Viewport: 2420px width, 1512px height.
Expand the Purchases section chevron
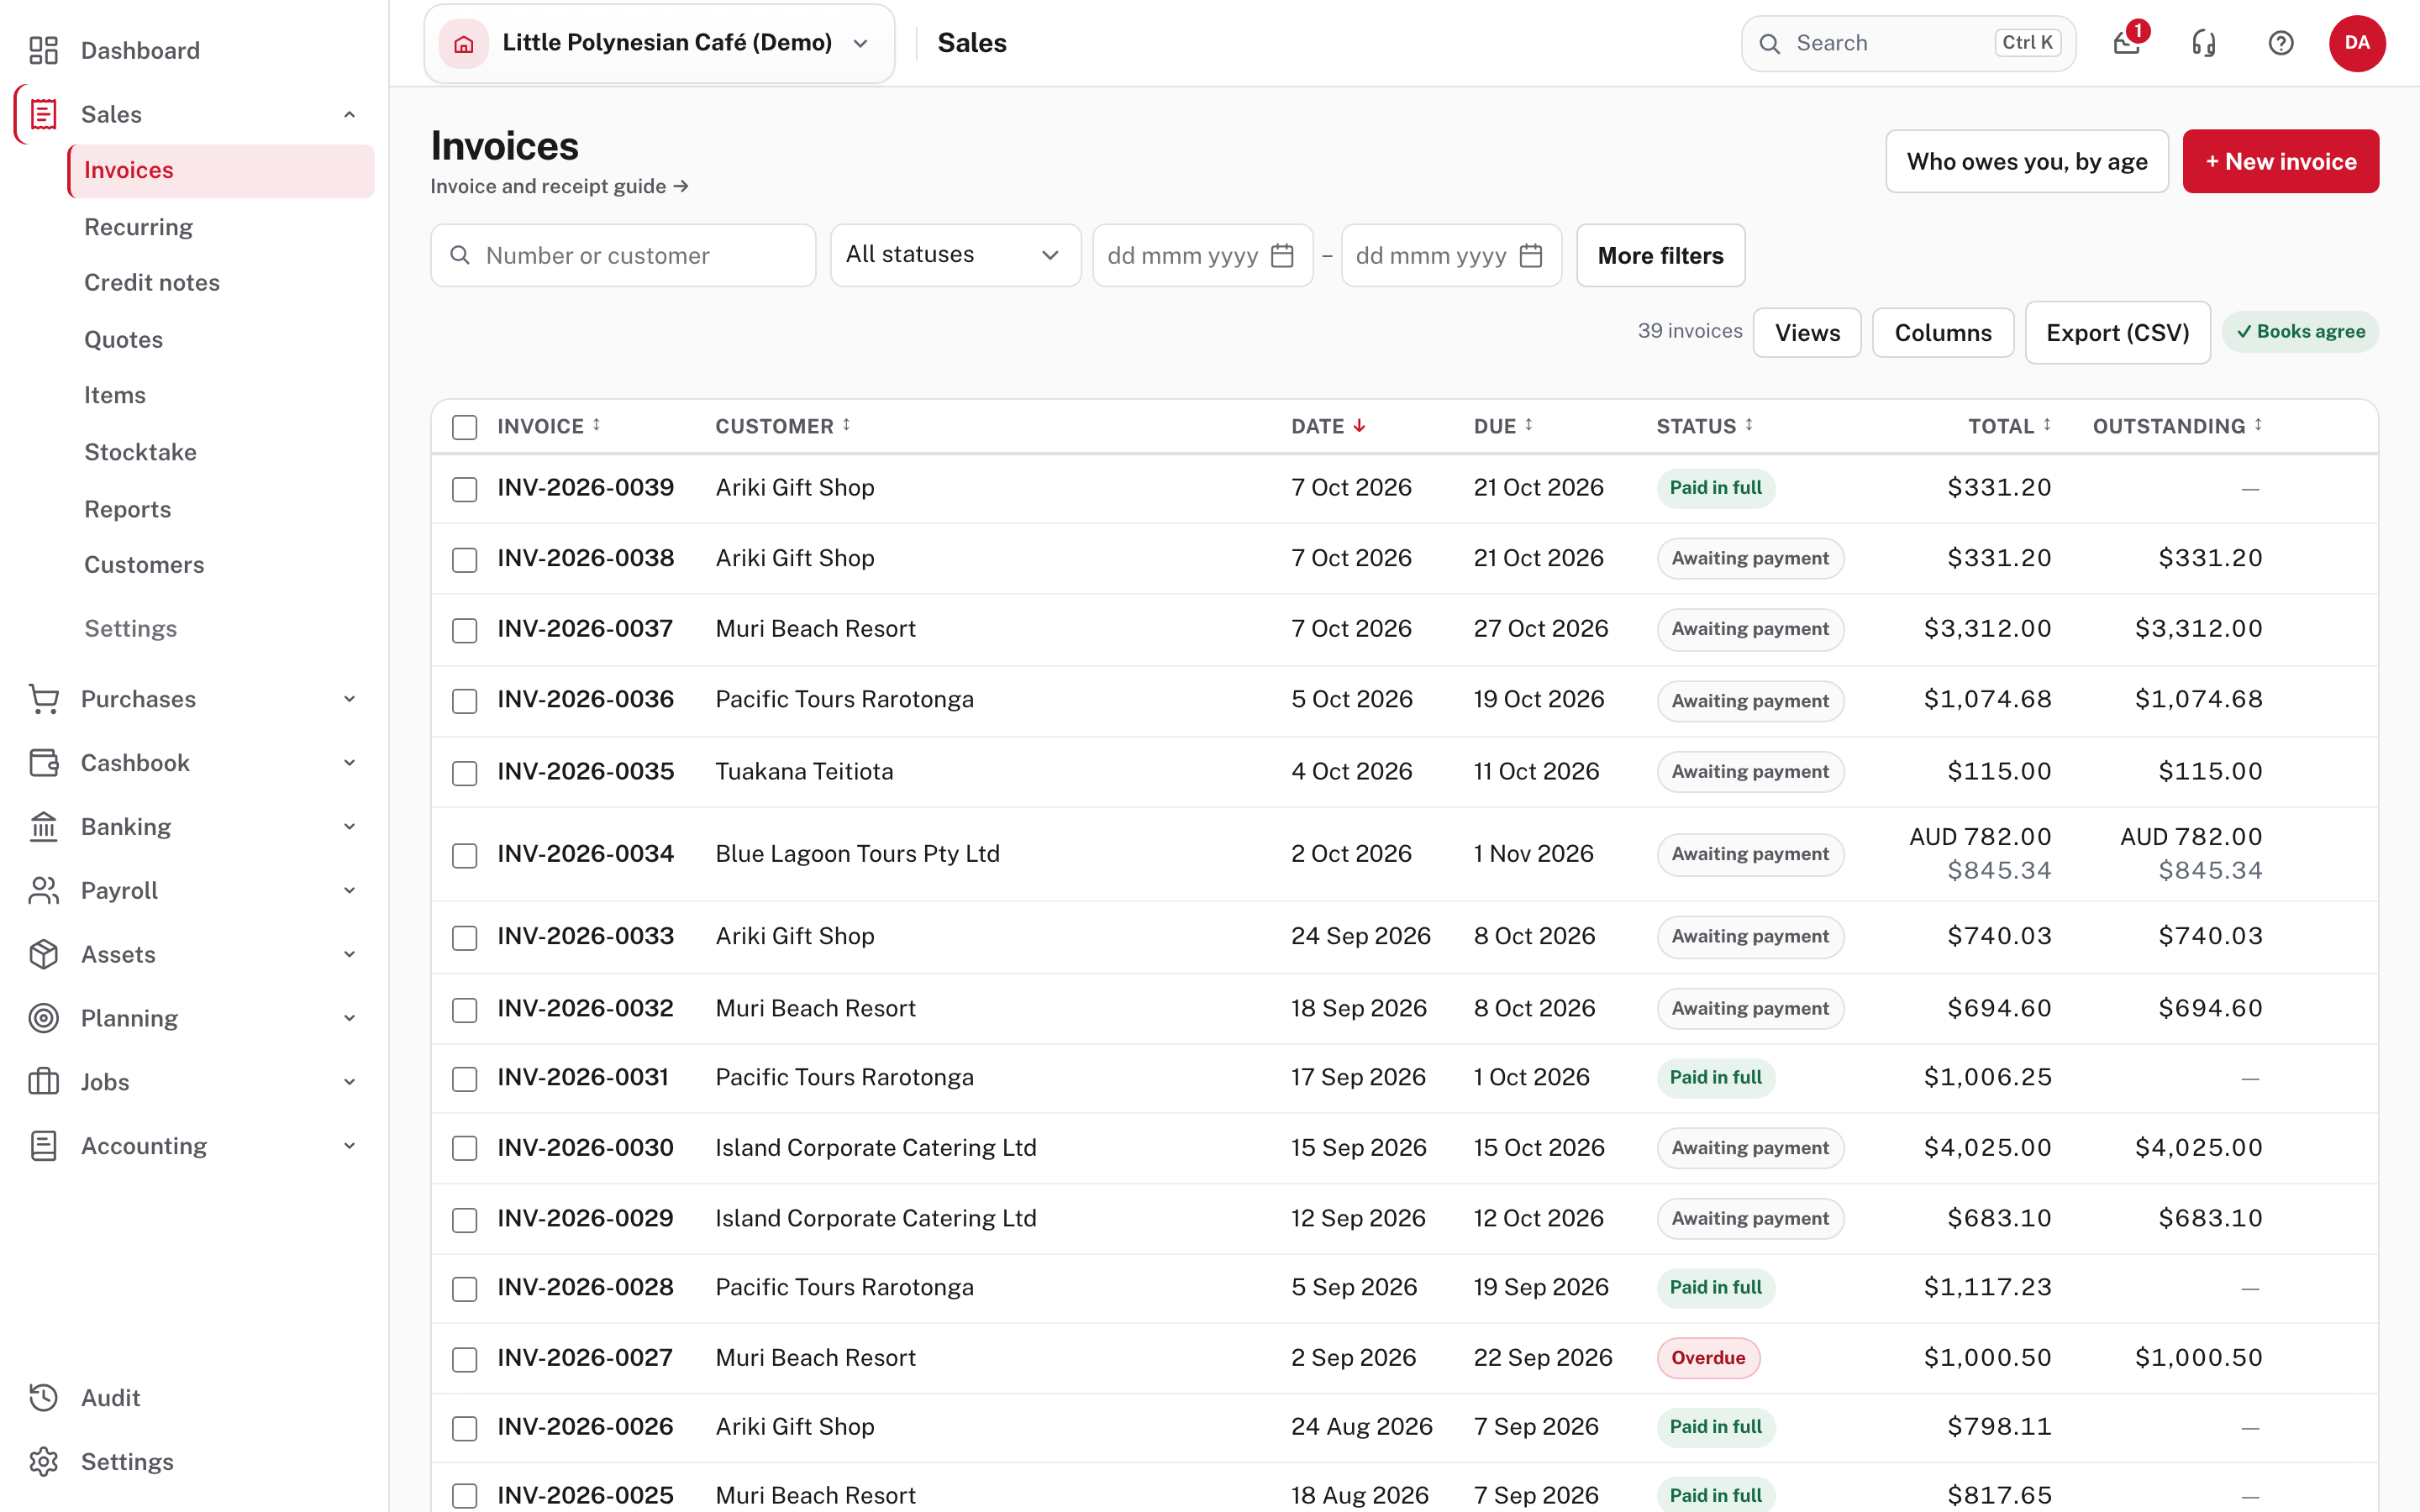(350, 699)
